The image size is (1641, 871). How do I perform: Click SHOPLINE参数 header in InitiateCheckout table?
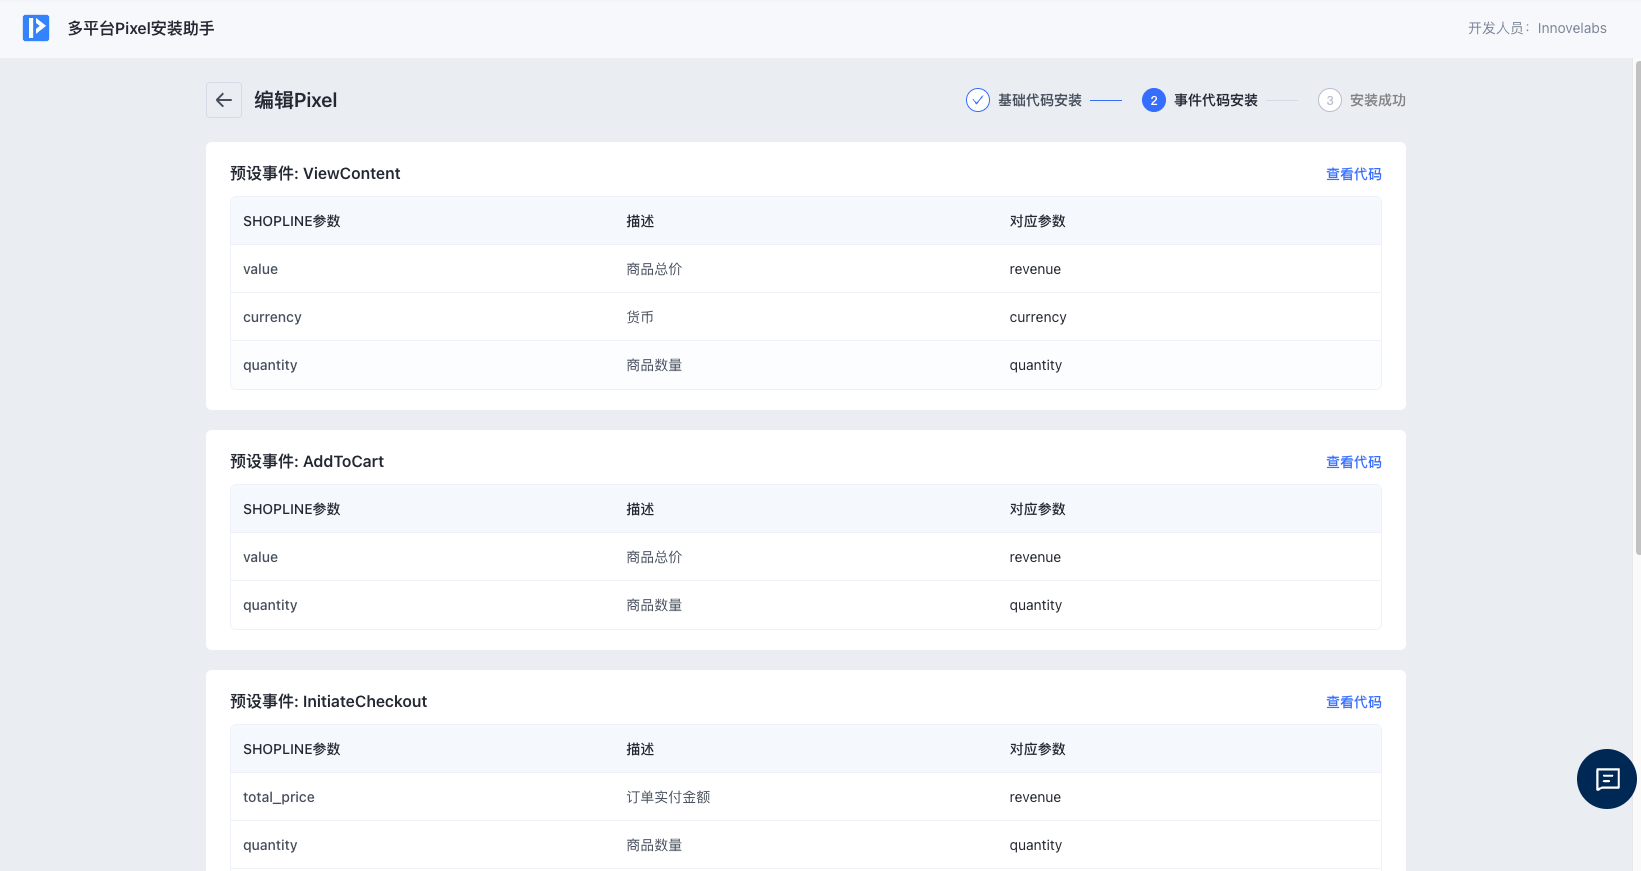[x=292, y=749]
